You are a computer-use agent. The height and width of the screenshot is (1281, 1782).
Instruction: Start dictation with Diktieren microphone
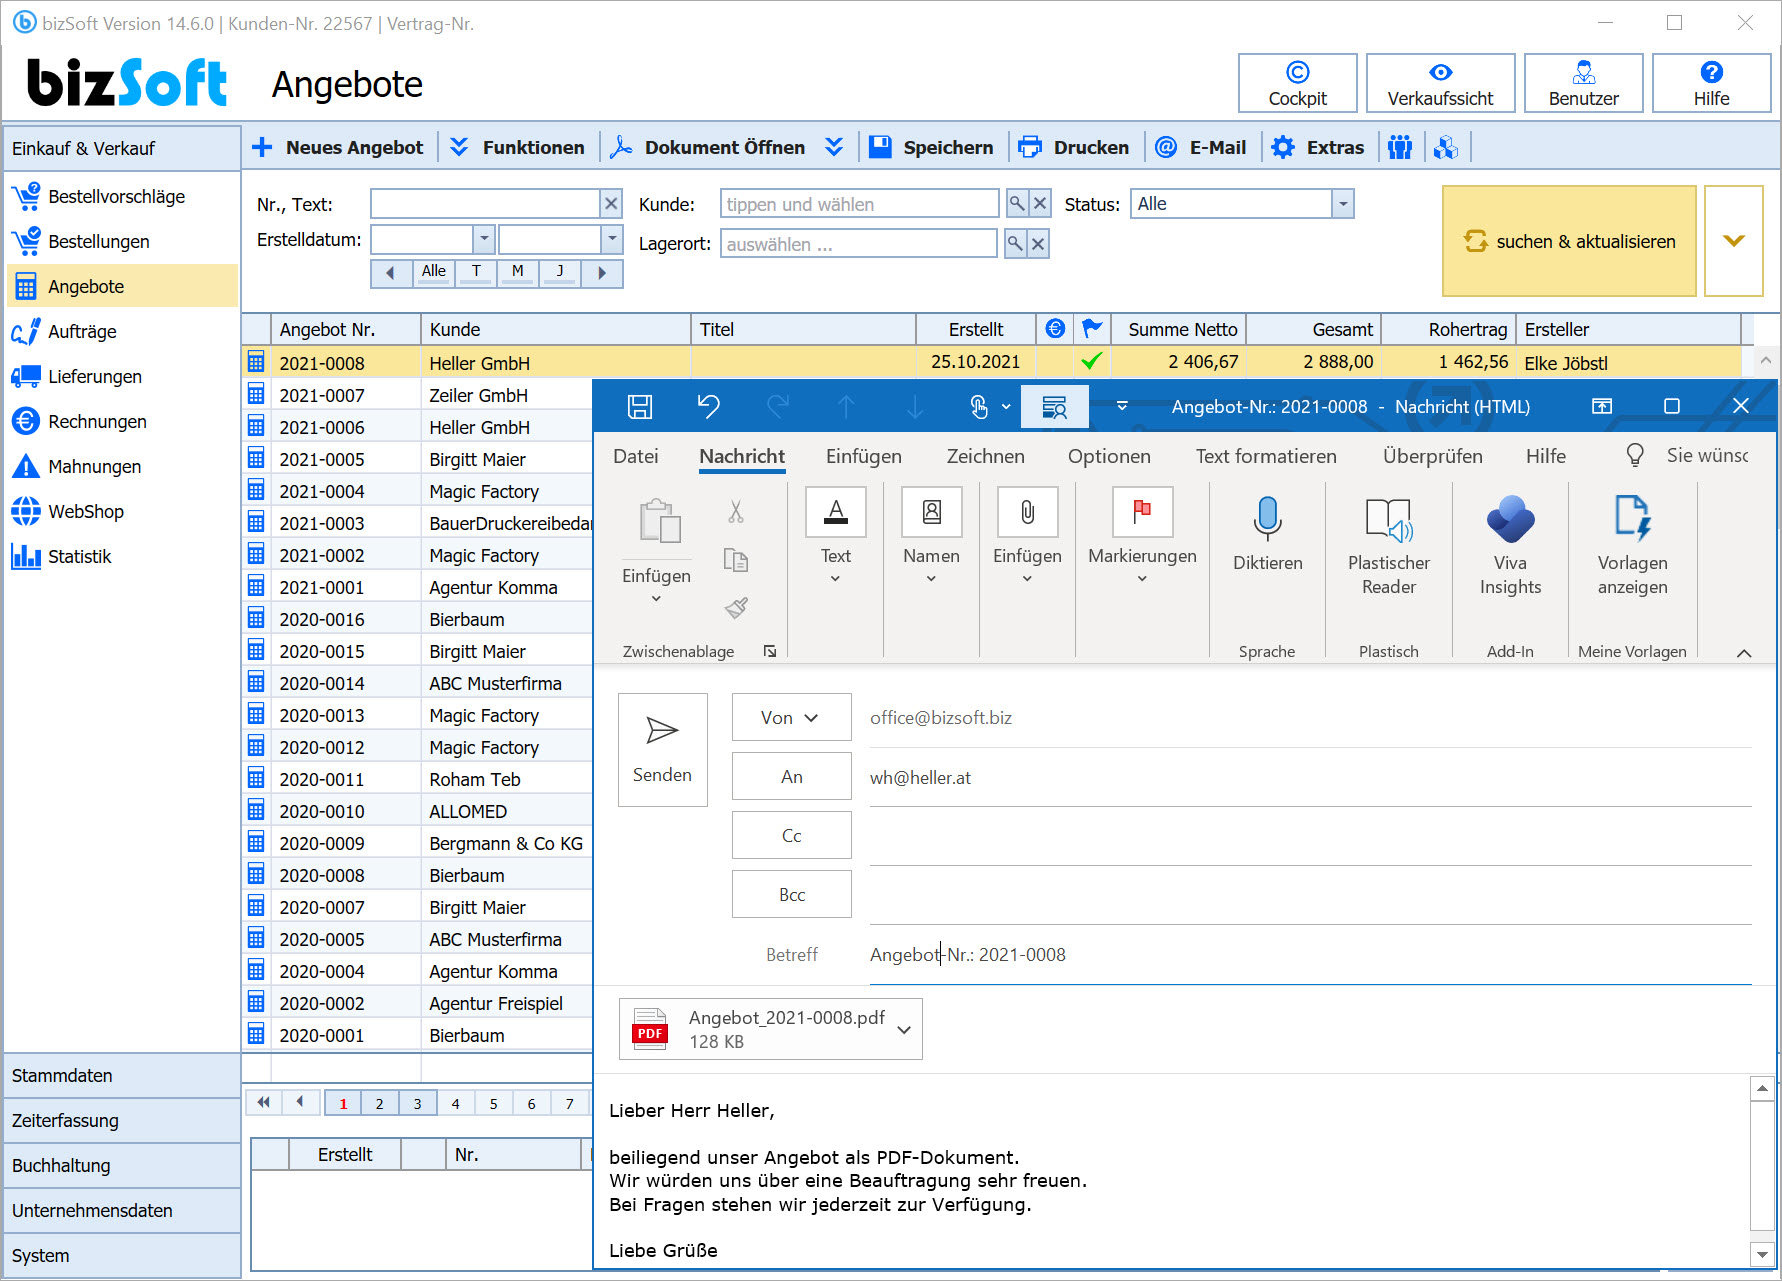pyautogui.click(x=1267, y=534)
